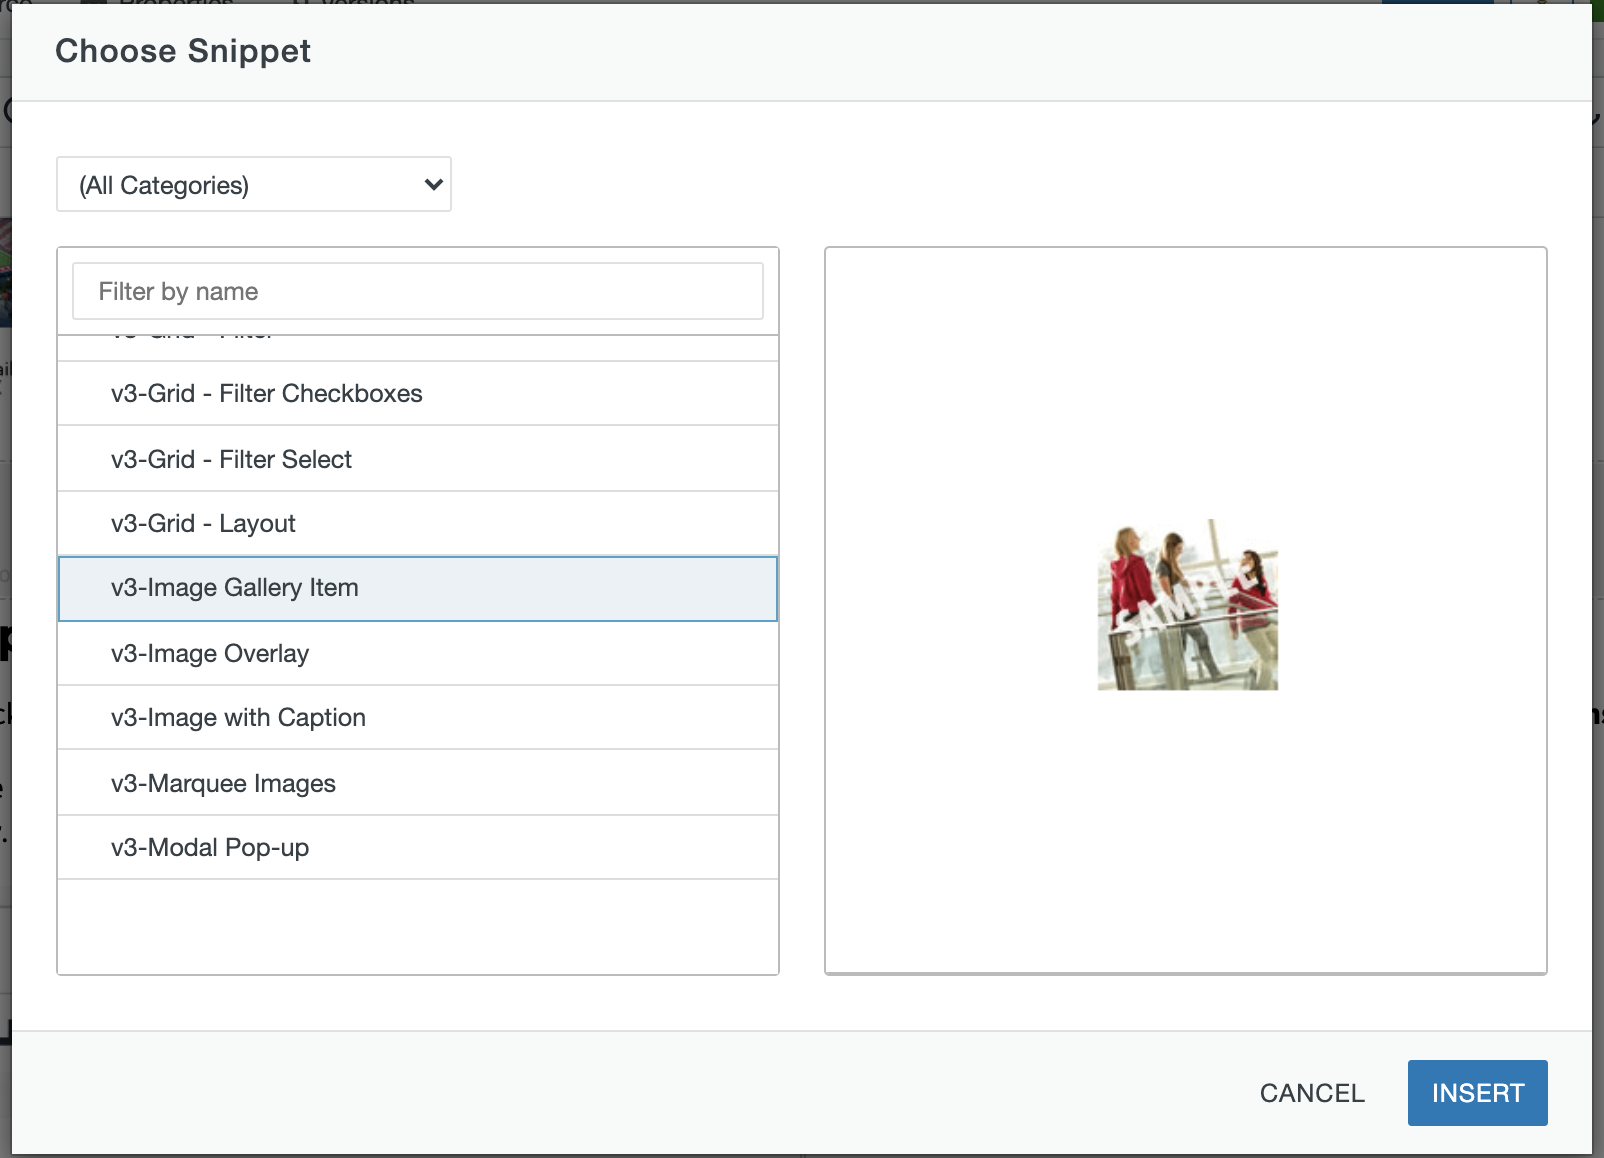The width and height of the screenshot is (1604, 1158).
Task: Choose the v3-Marquee Images snippet
Action: click(x=418, y=783)
